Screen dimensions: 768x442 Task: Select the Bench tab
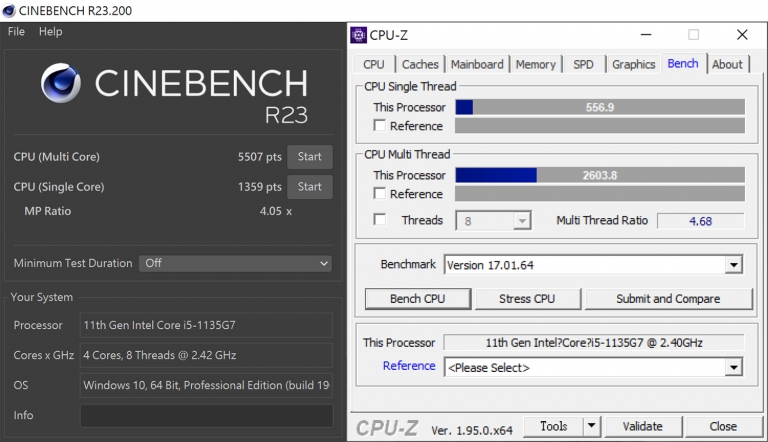click(x=683, y=64)
